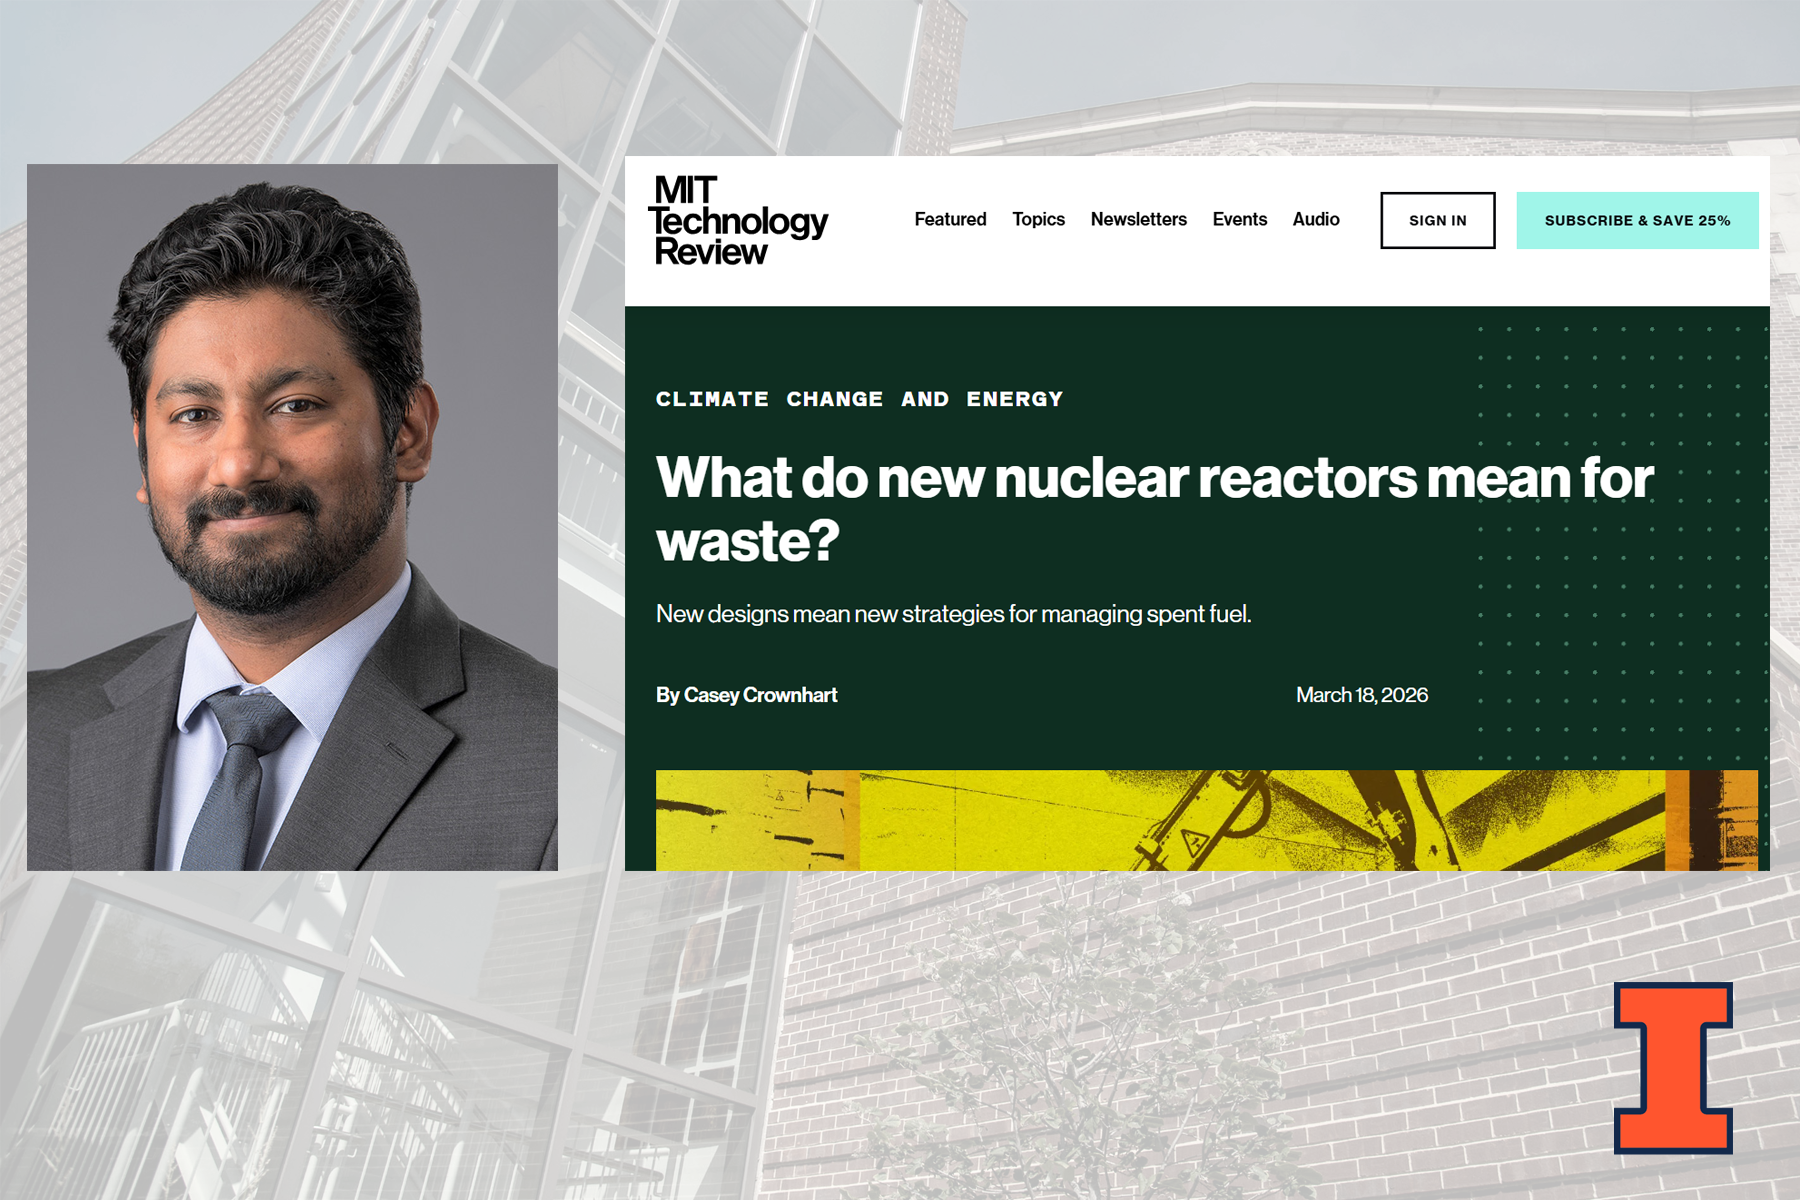Select the Audio section icon in navigation
Image resolution: width=1800 pixels, height=1200 pixels.
click(1316, 220)
